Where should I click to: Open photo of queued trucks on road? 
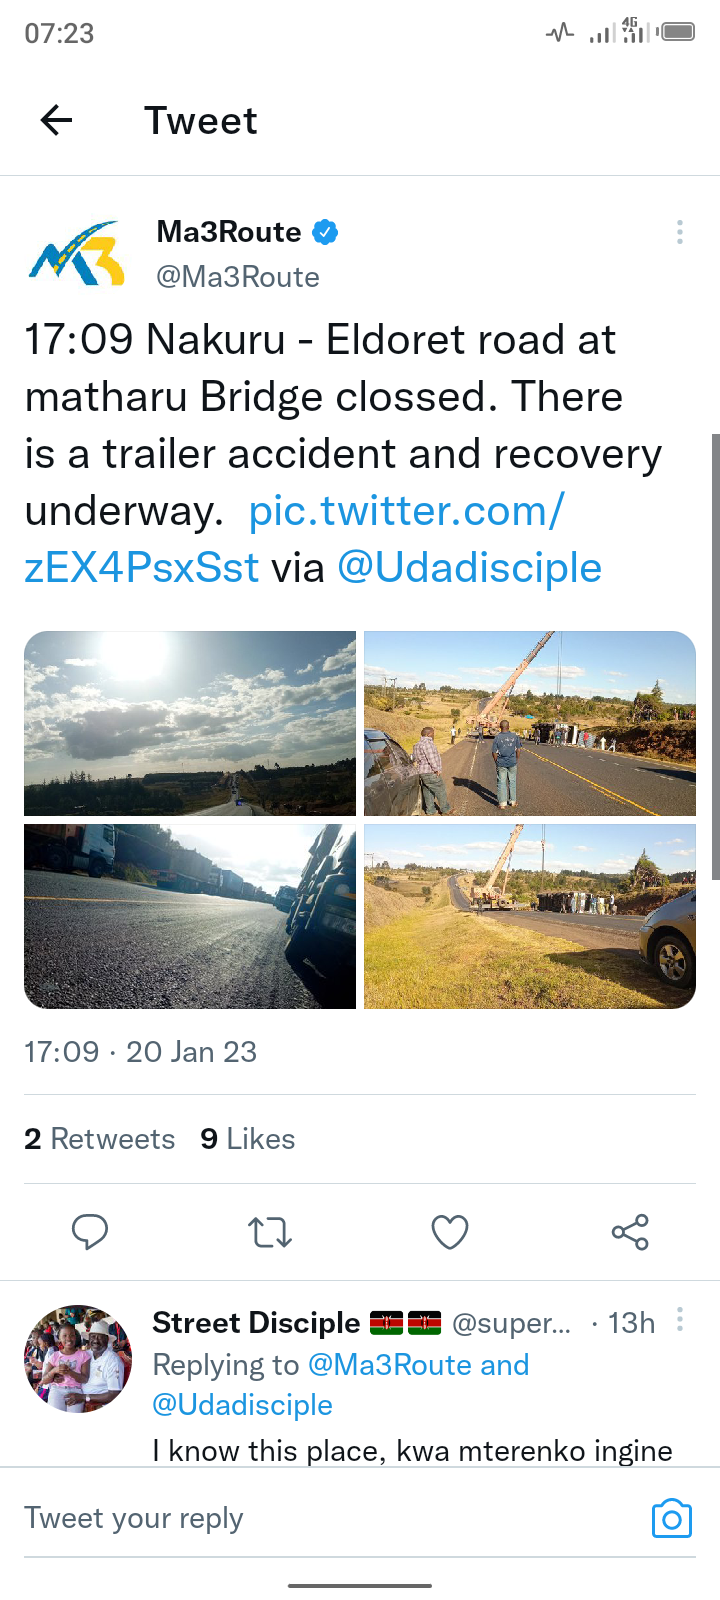pyautogui.click(x=190, y=916)
